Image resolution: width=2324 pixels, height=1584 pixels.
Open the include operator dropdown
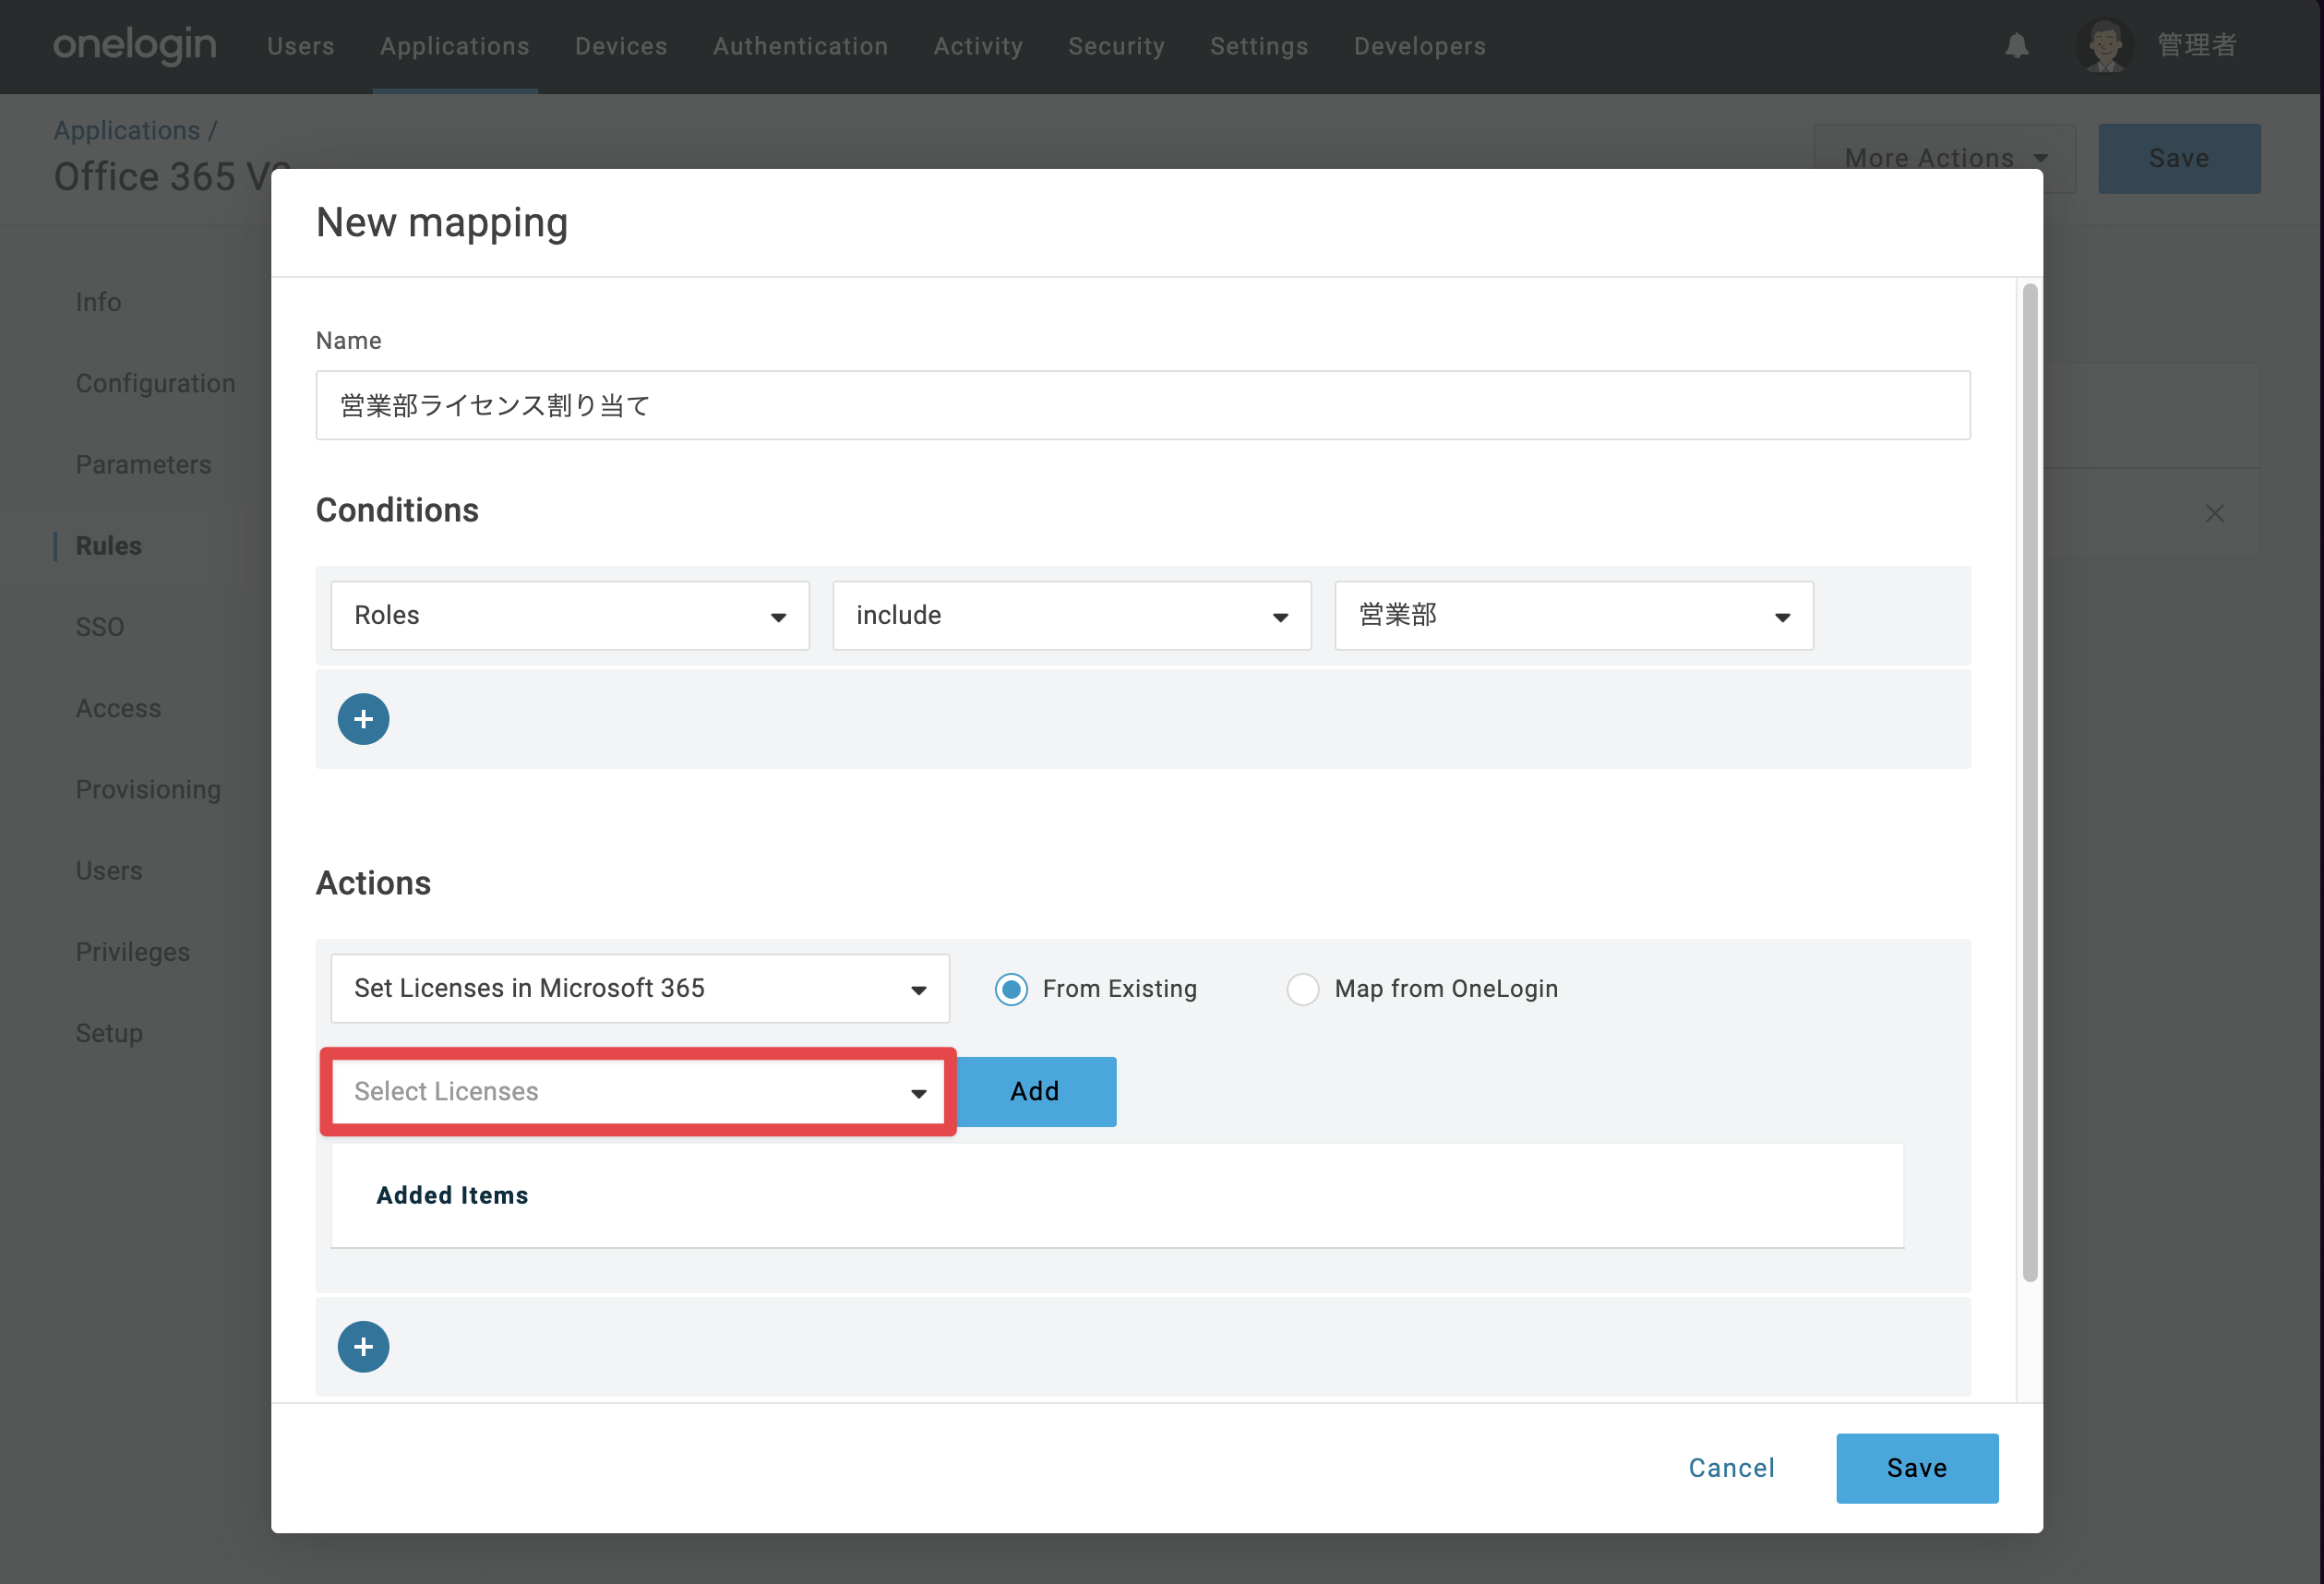1072,616
